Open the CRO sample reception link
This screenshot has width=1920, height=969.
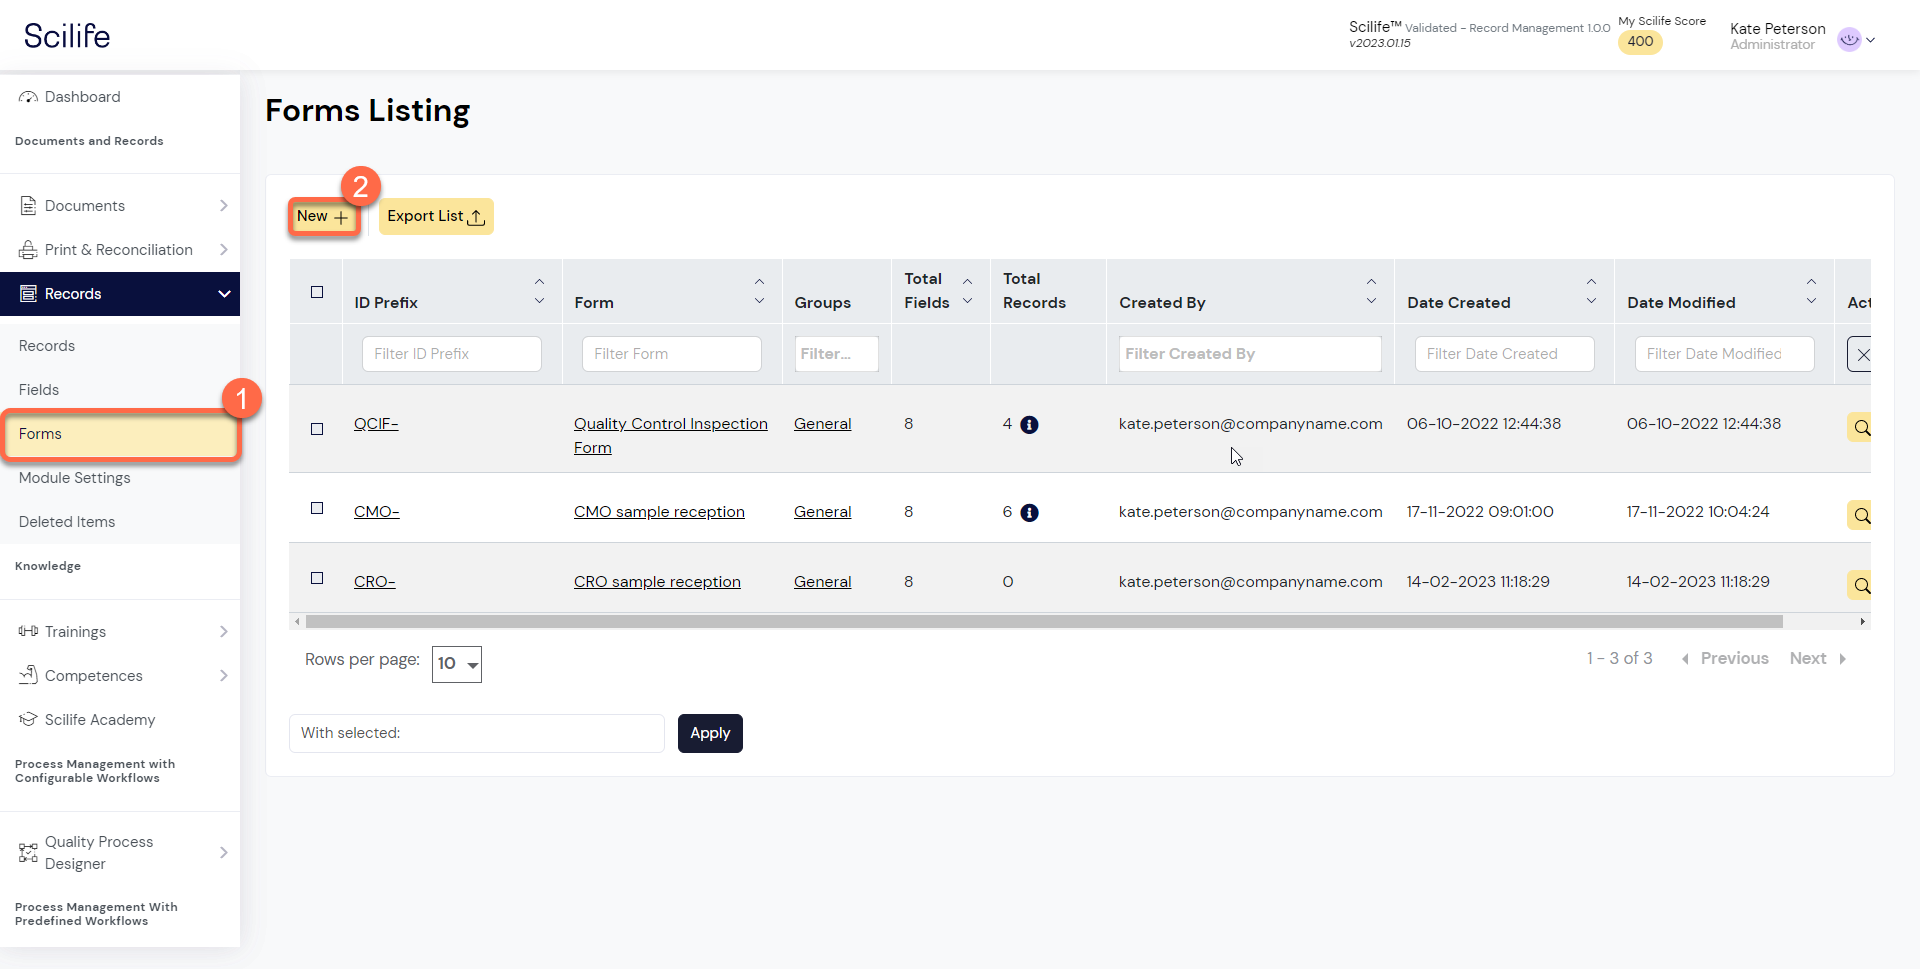point(657,582)
